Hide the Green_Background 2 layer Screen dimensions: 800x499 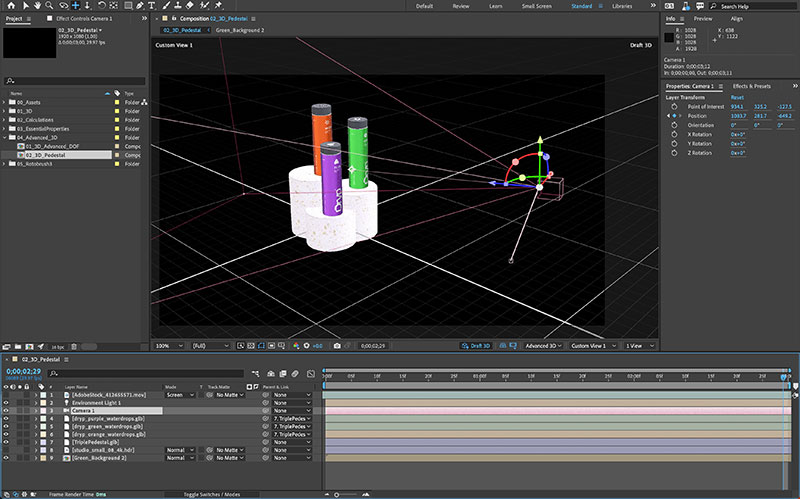click(x=6, y=458)
